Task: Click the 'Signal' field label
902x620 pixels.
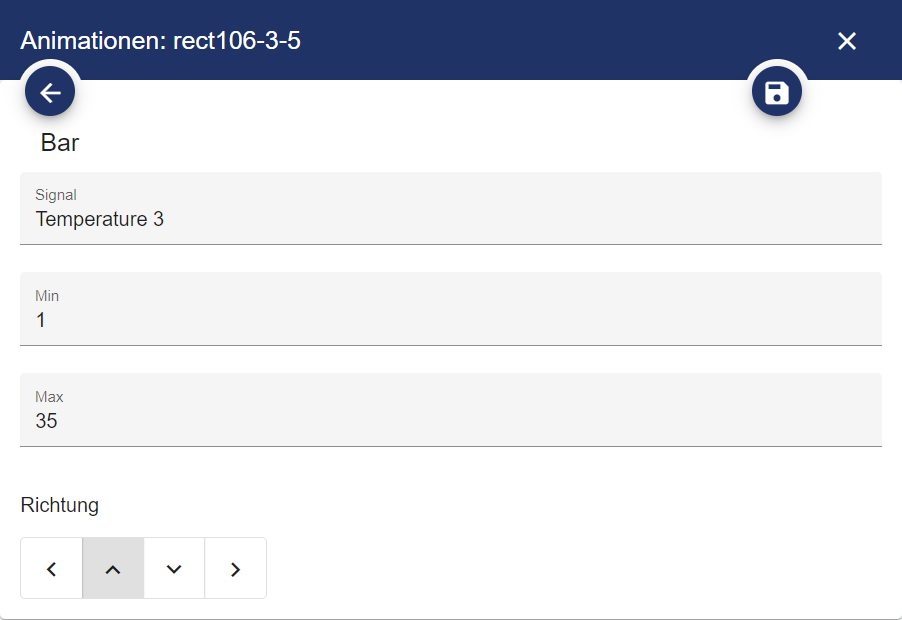Action: click(56, 195)
